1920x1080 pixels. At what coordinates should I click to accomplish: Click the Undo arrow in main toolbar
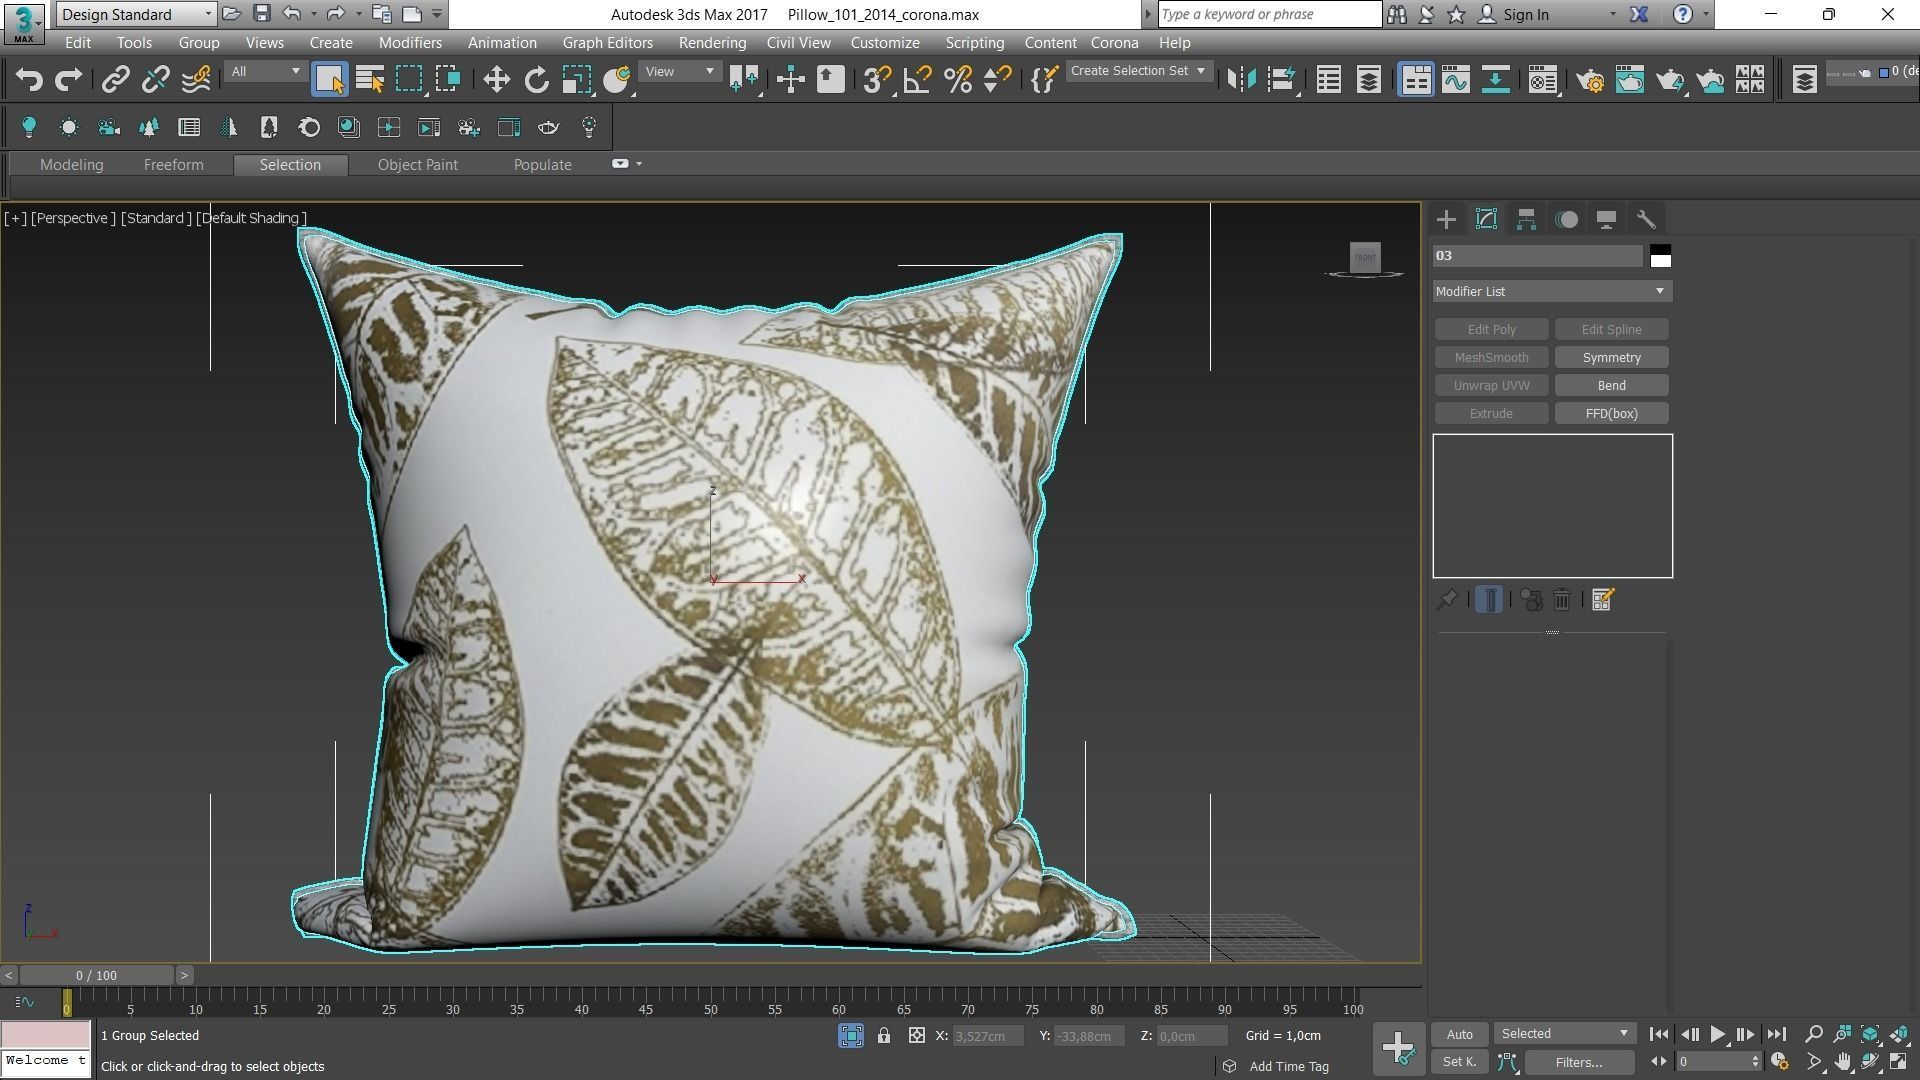[29, 80]
